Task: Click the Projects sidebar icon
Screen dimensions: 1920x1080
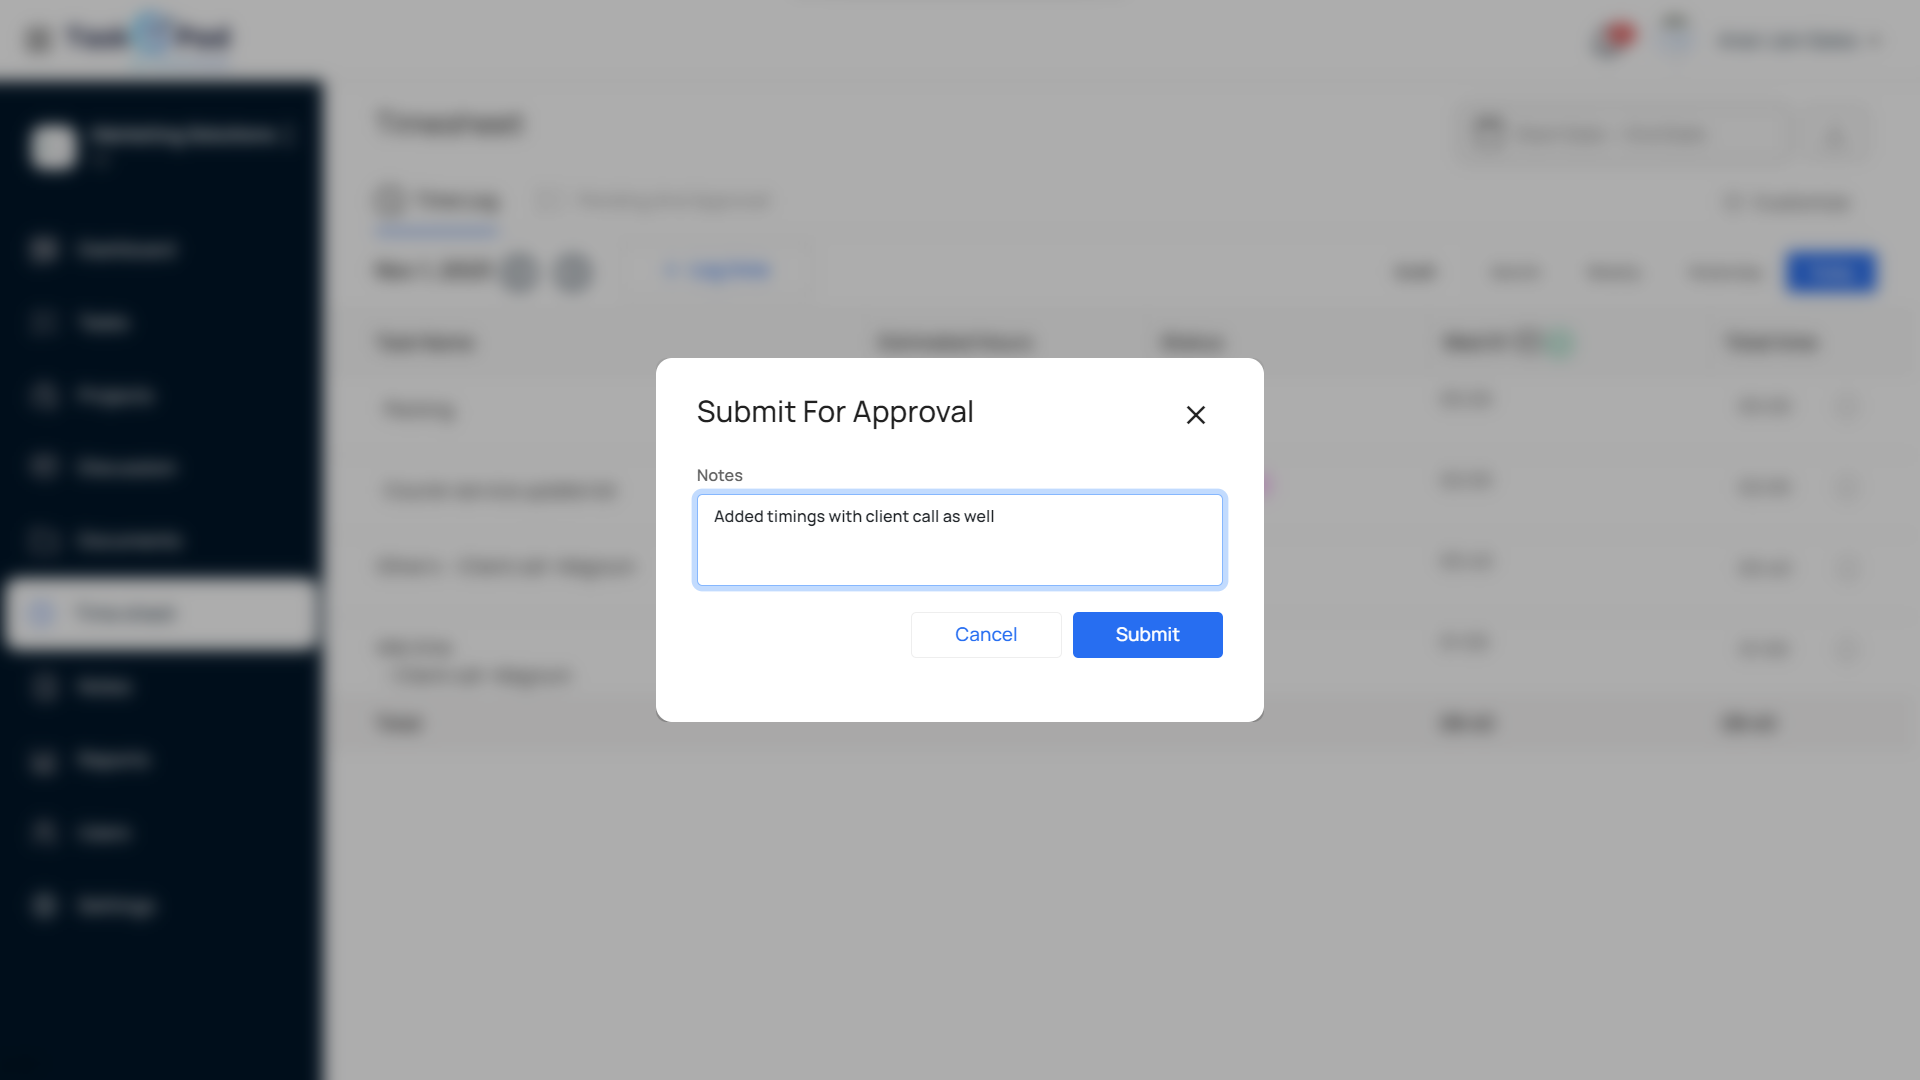Action: [43, 395]
